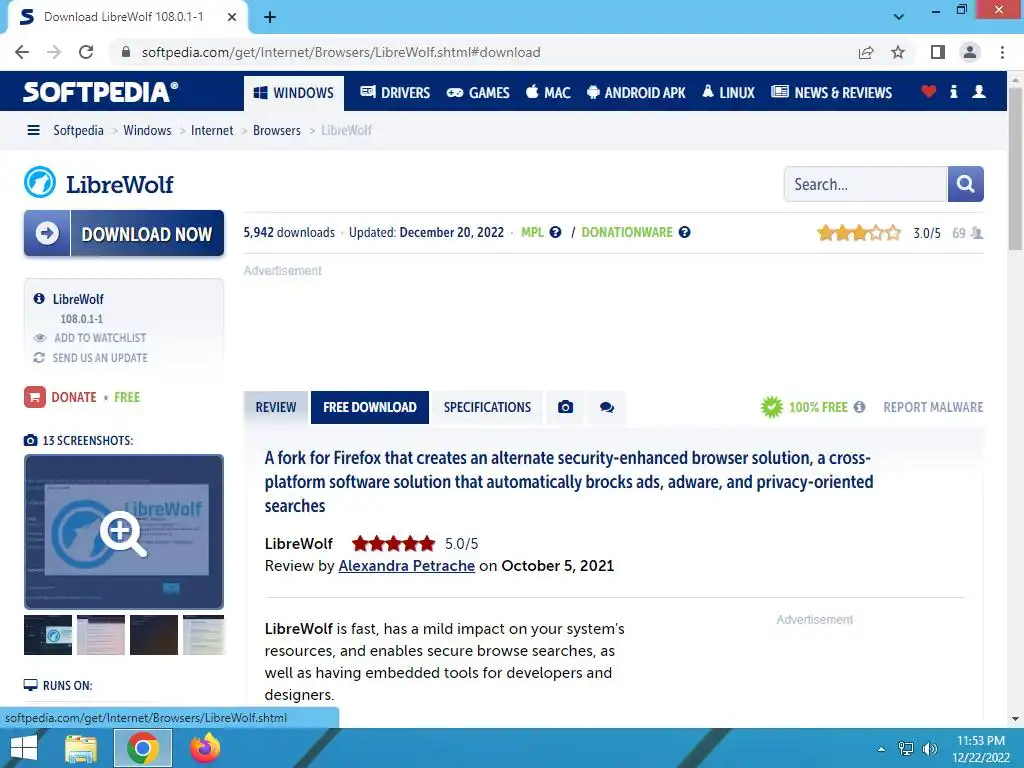Screen dimensions: 1024x768
Task: Rate LibreWolf using the yellow star rating
Action: (859, 233)
